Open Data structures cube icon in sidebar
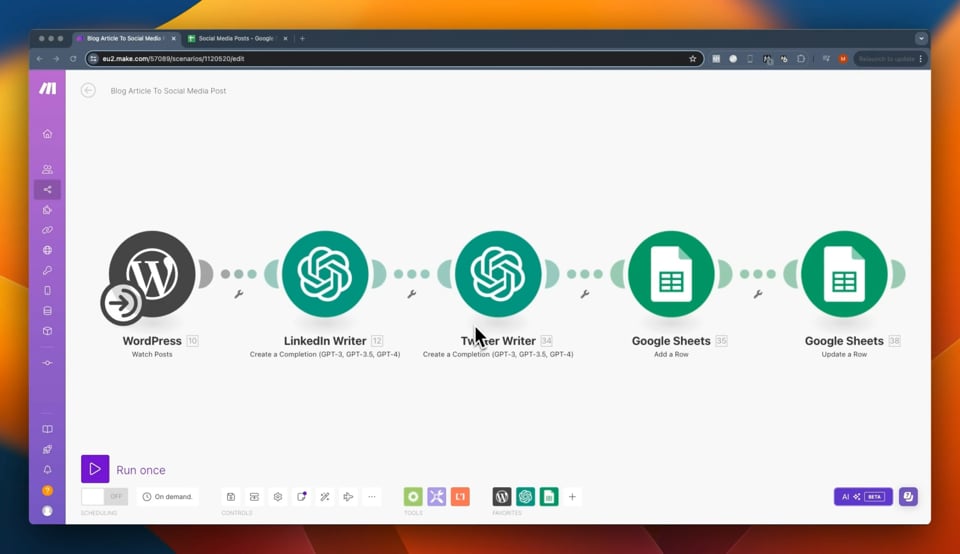The image size is (960, 554). click(x=47, y=331)
